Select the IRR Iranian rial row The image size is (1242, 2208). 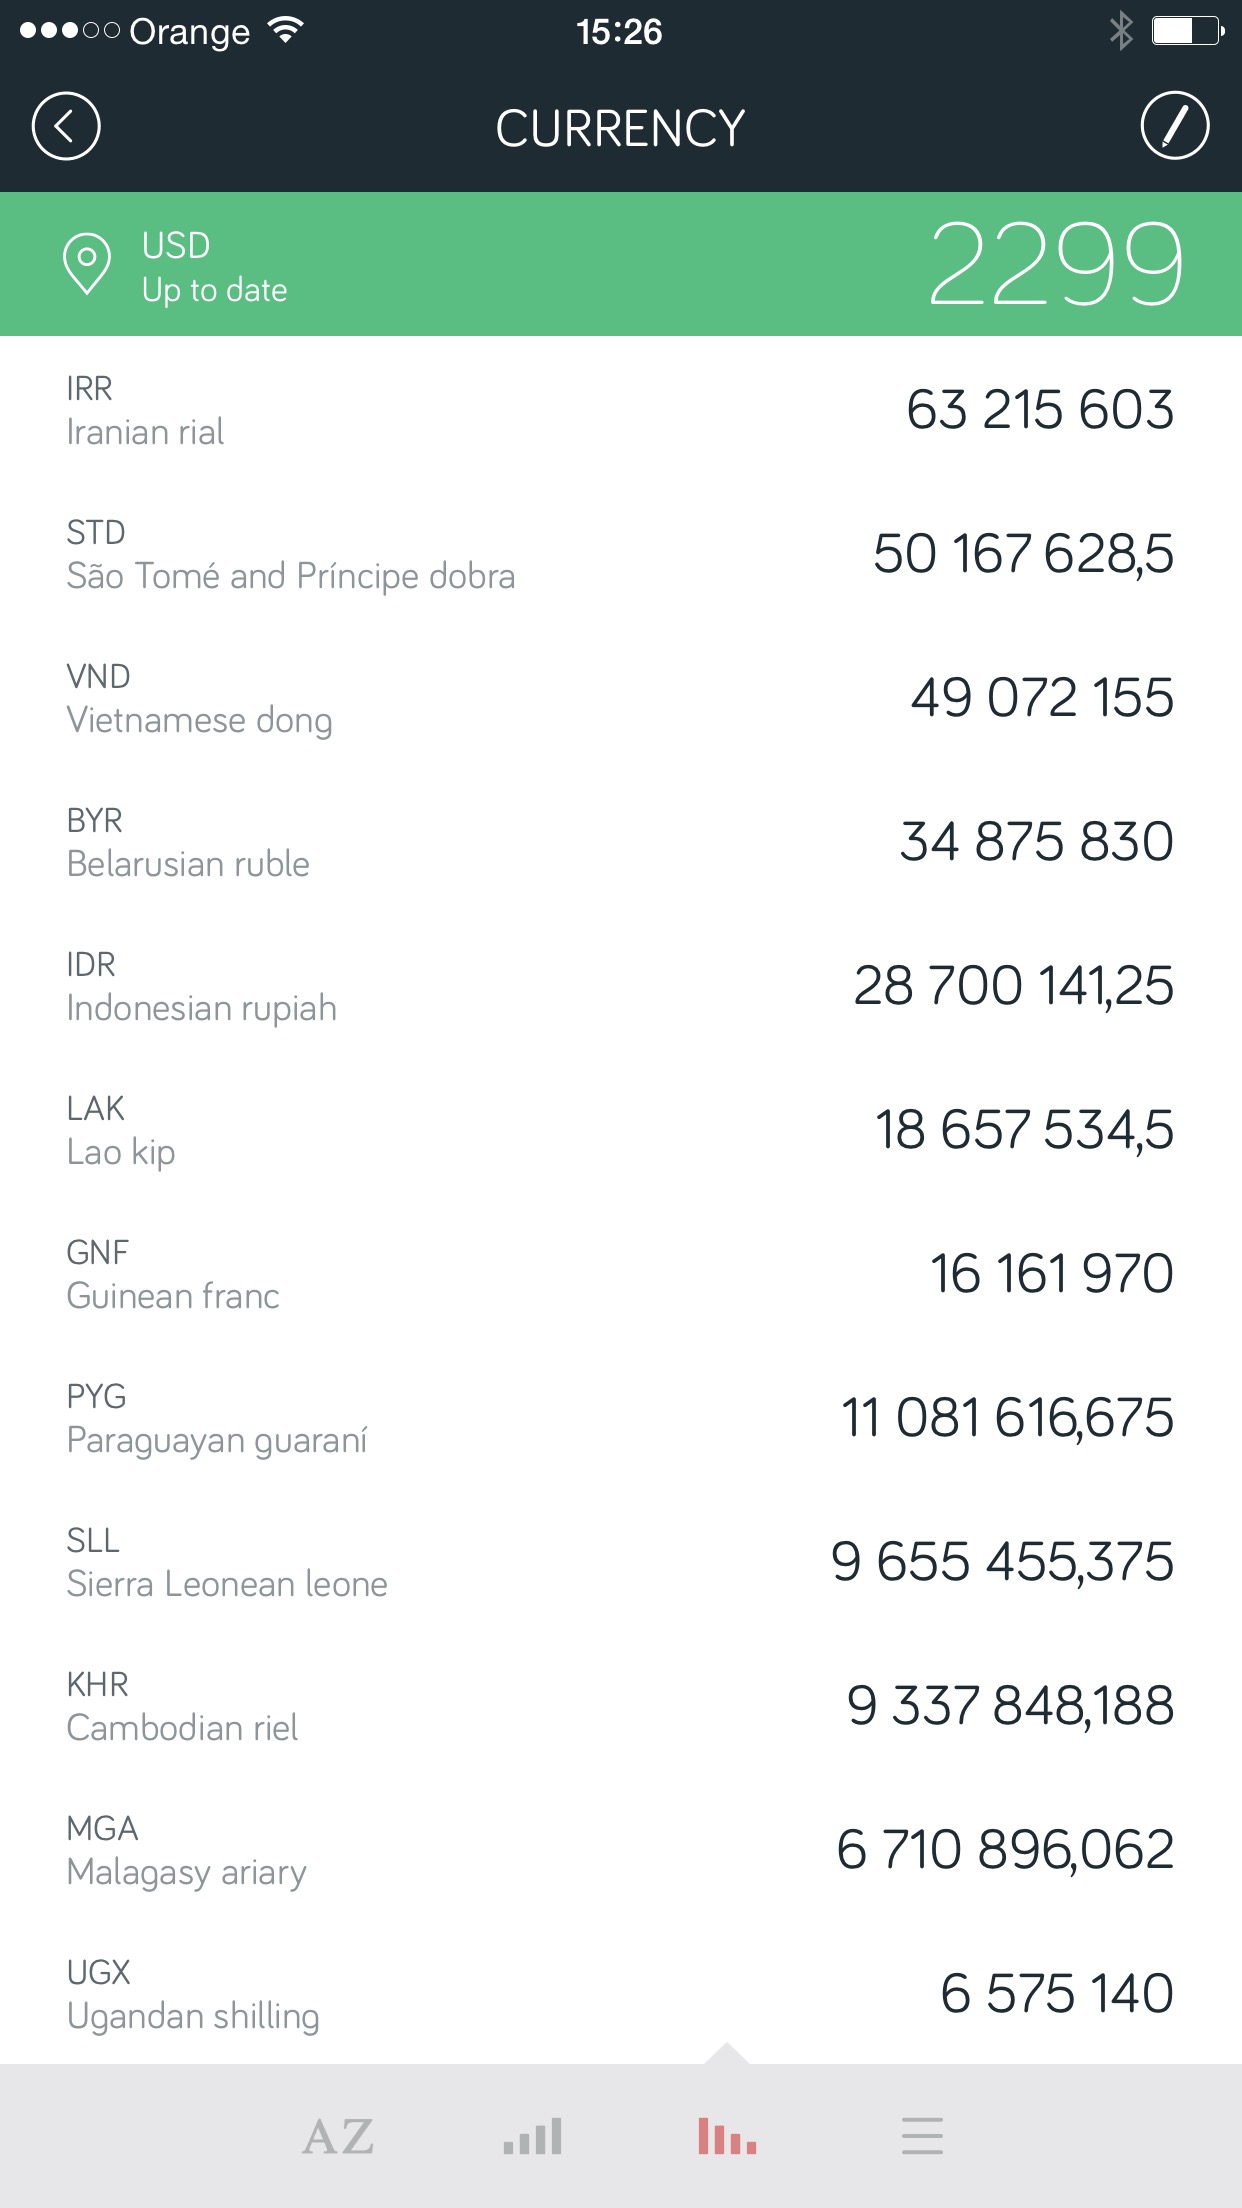[621, 410]
